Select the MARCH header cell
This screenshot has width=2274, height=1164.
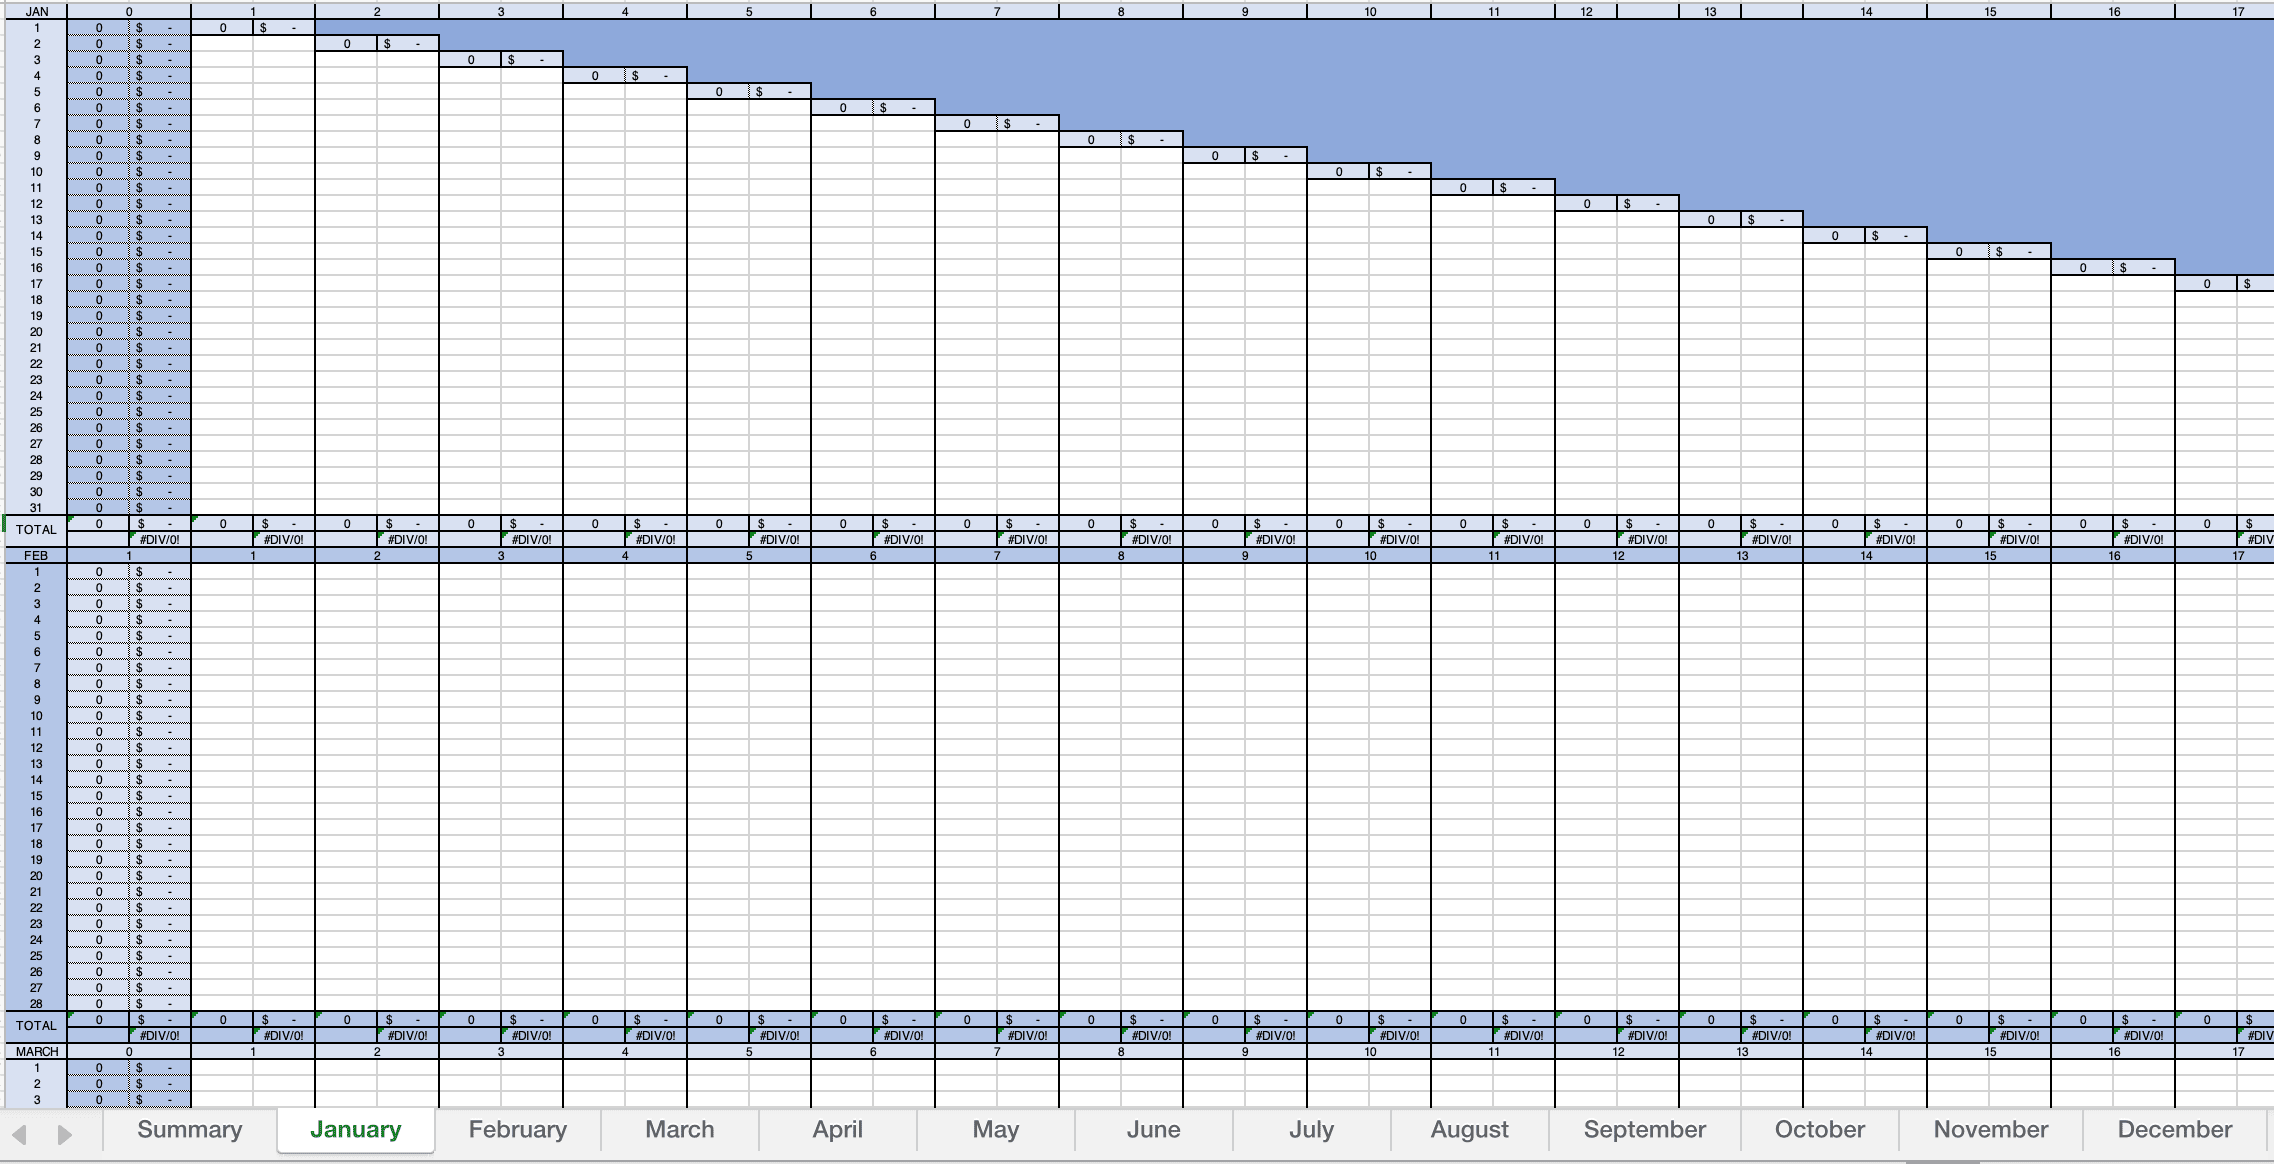tap(37, 1052)
